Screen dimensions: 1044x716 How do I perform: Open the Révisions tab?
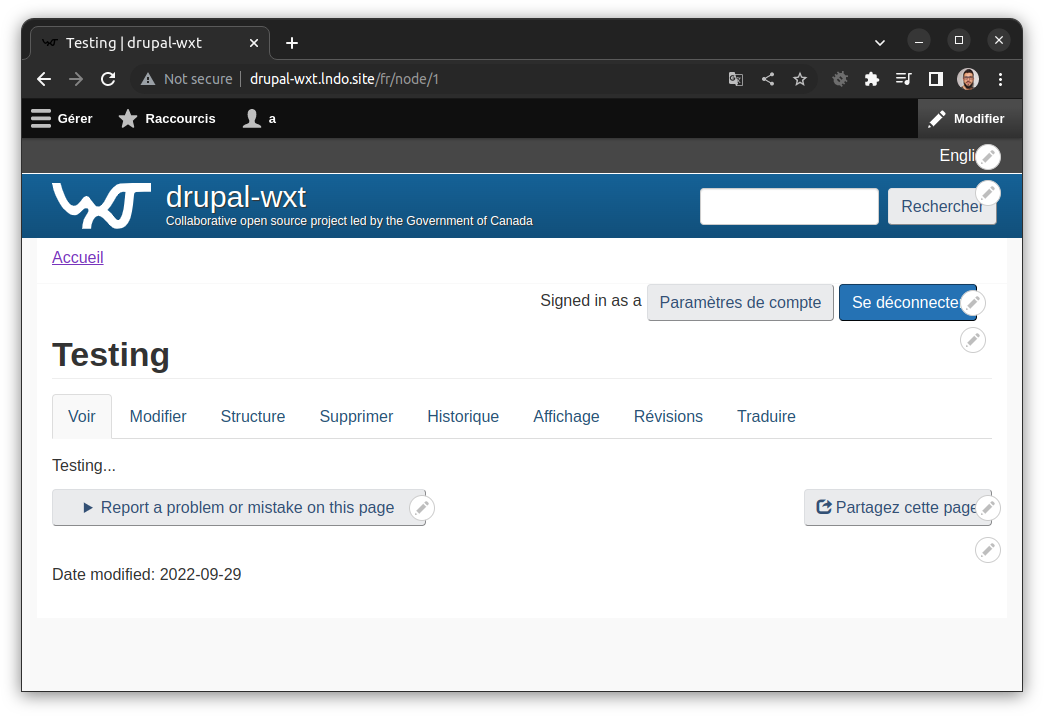click(x=668, y=416)
